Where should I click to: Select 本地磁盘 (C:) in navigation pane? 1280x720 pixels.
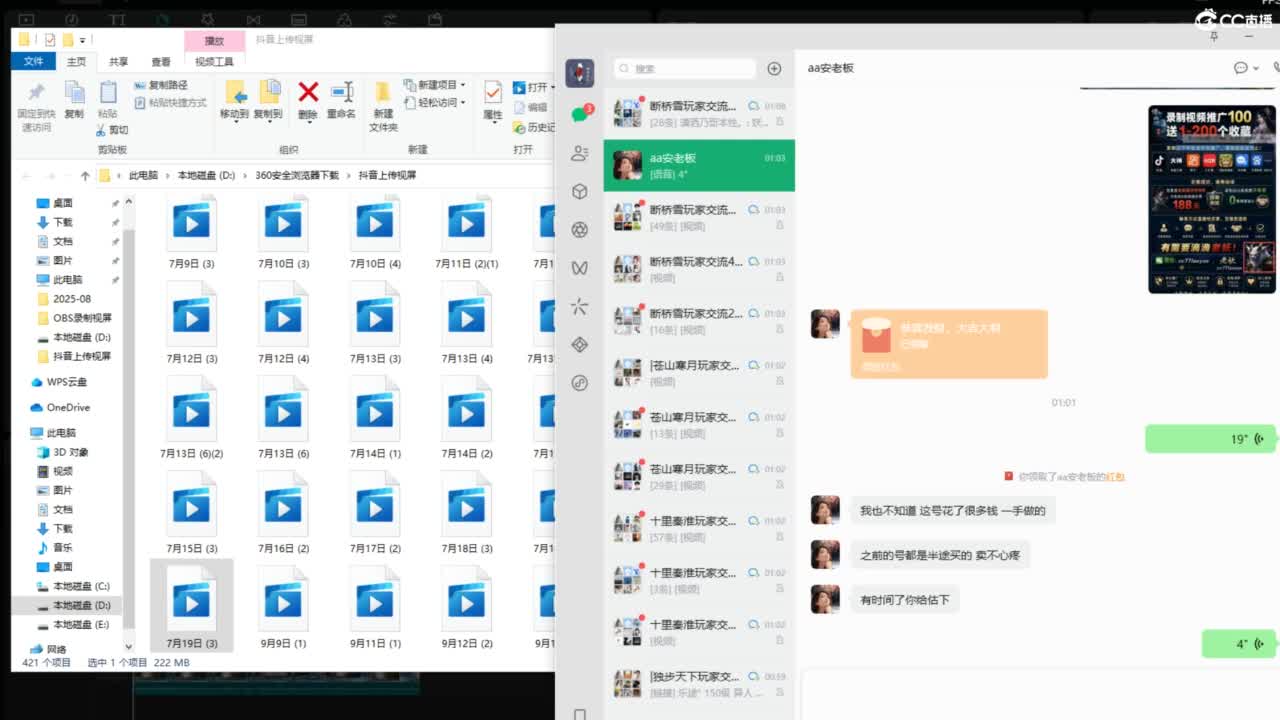(x=73, y=586)
